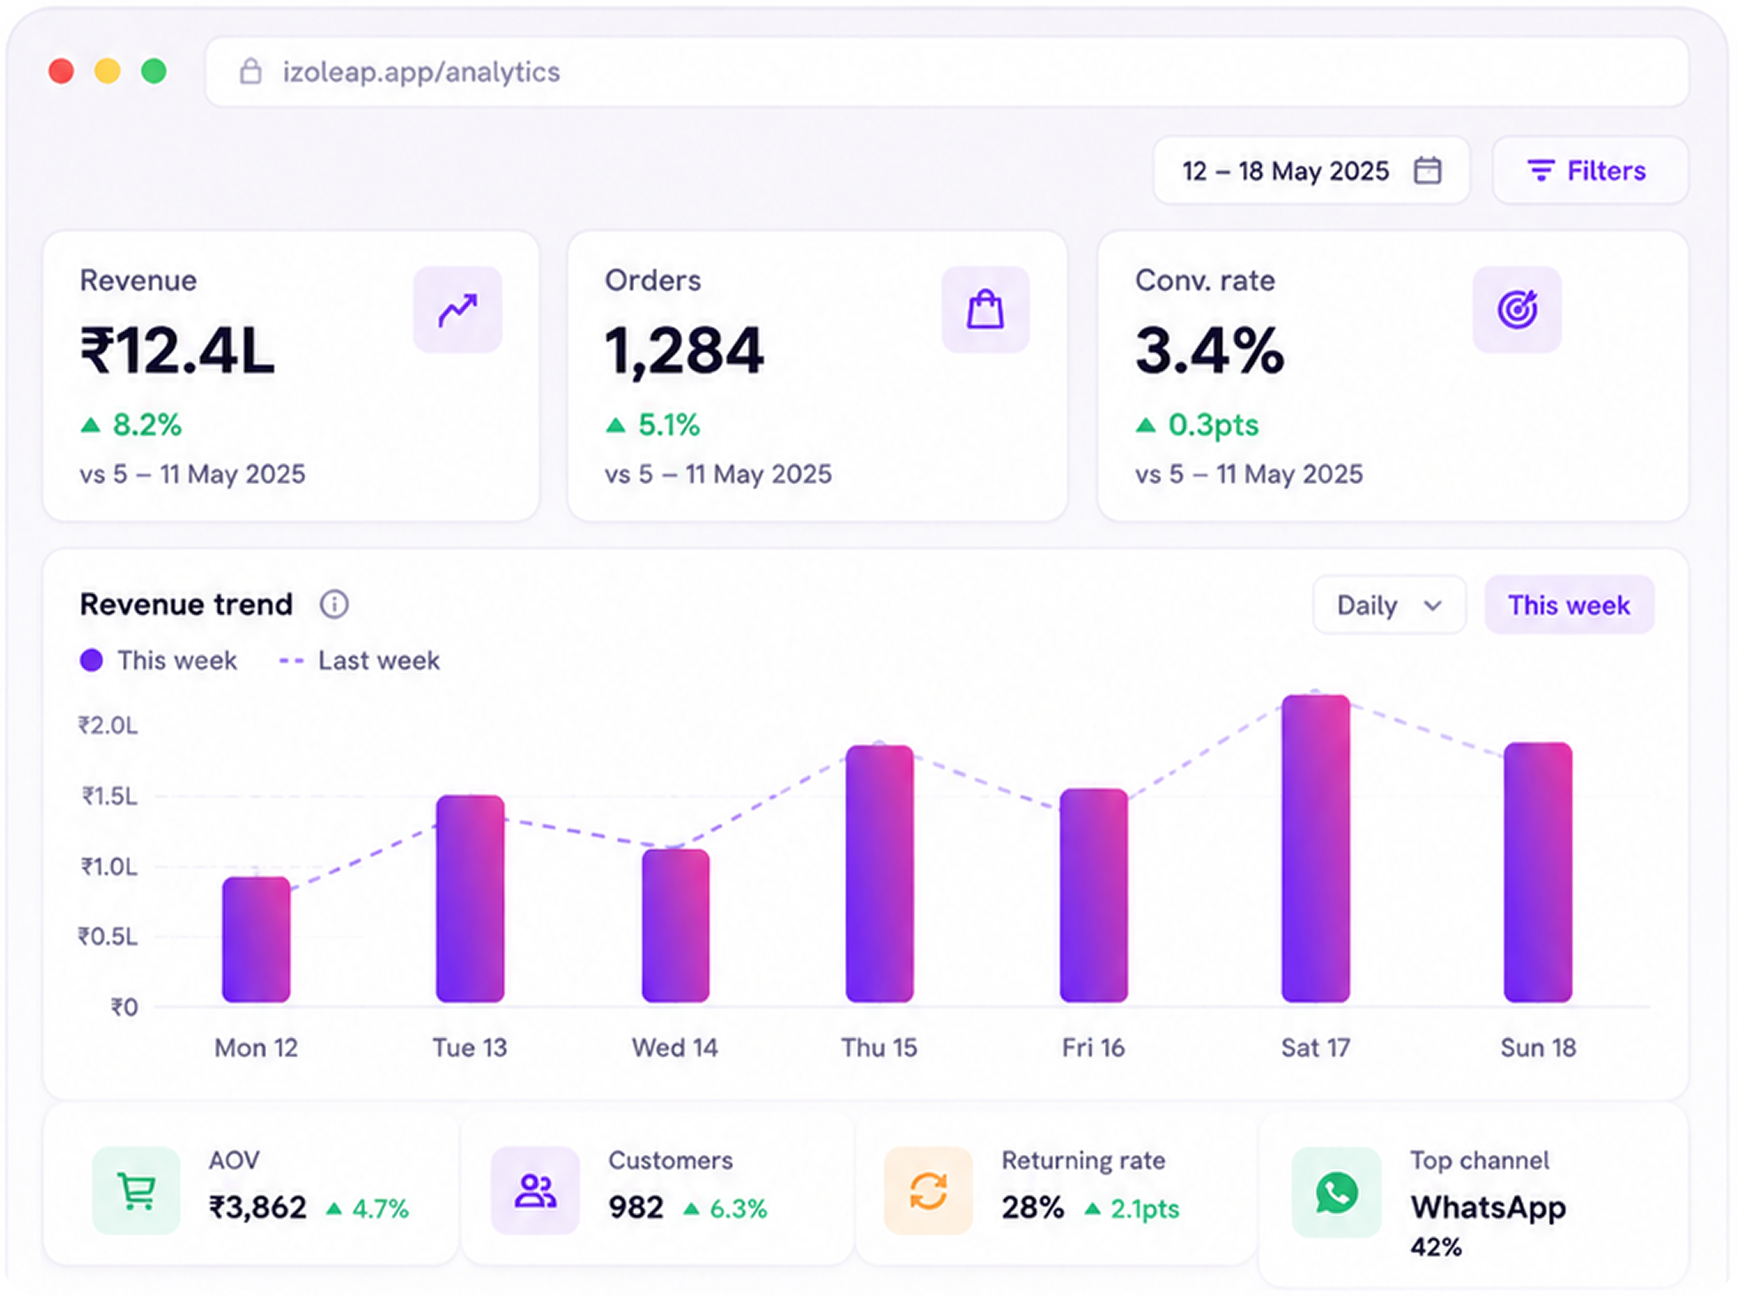Click the Thu 15 revenue bar
The image size is (1737, 1296).
pyautogui.click(x=880, y=873)
